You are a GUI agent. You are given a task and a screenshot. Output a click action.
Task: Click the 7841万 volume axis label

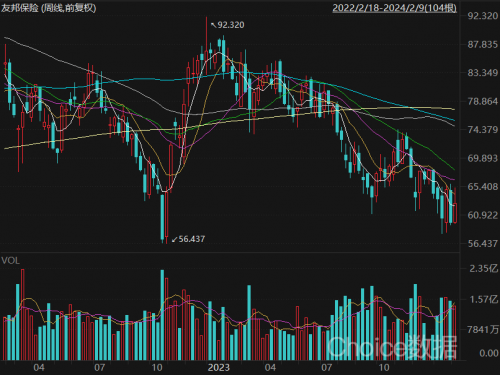coord(483,330)
